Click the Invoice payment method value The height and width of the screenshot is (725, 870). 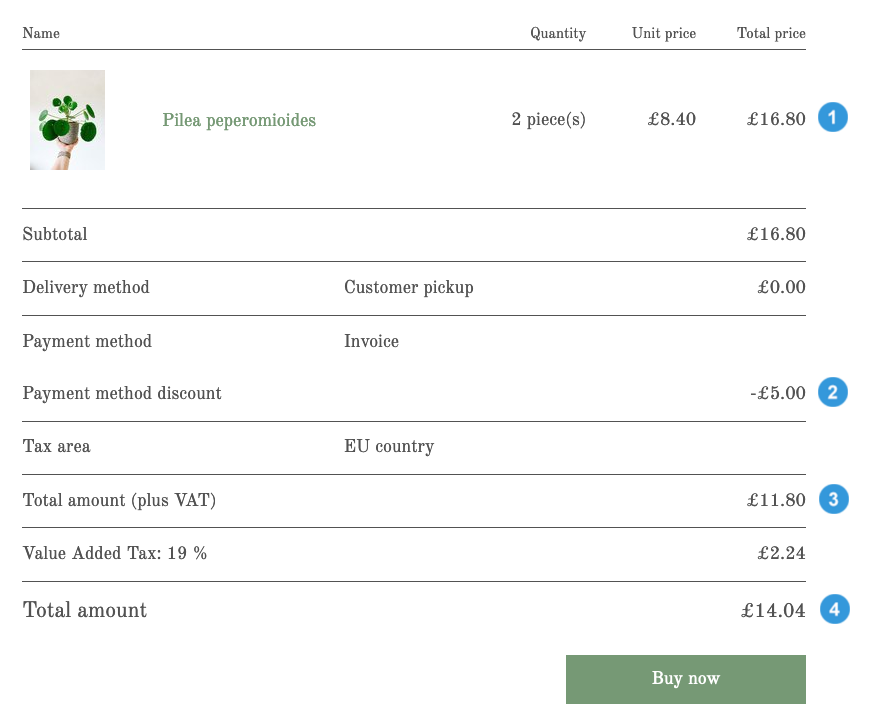[371, 341]
